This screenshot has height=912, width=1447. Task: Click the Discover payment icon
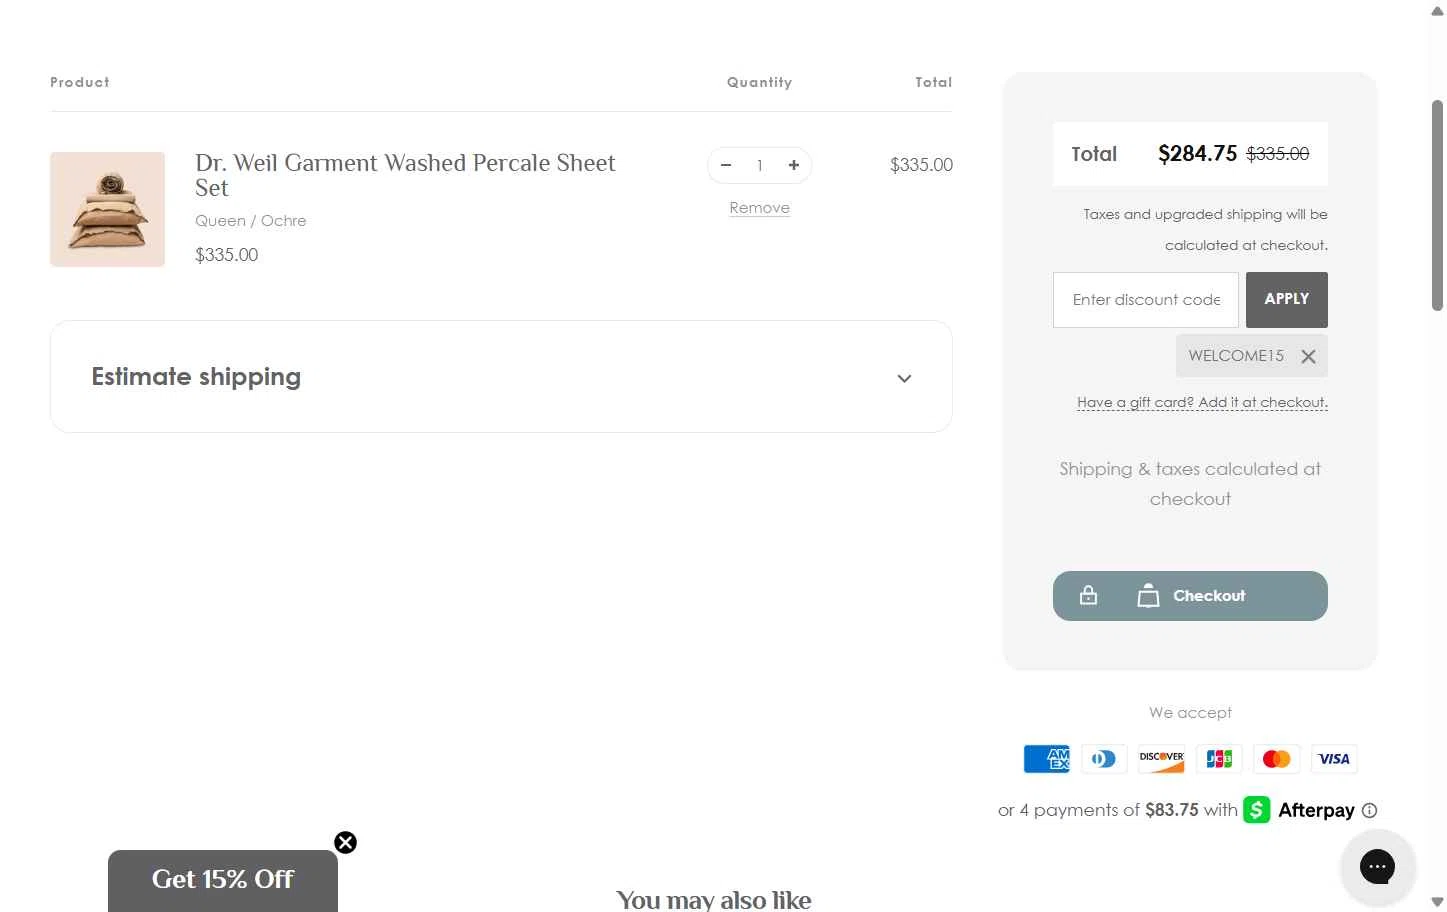click(1162, 759)
